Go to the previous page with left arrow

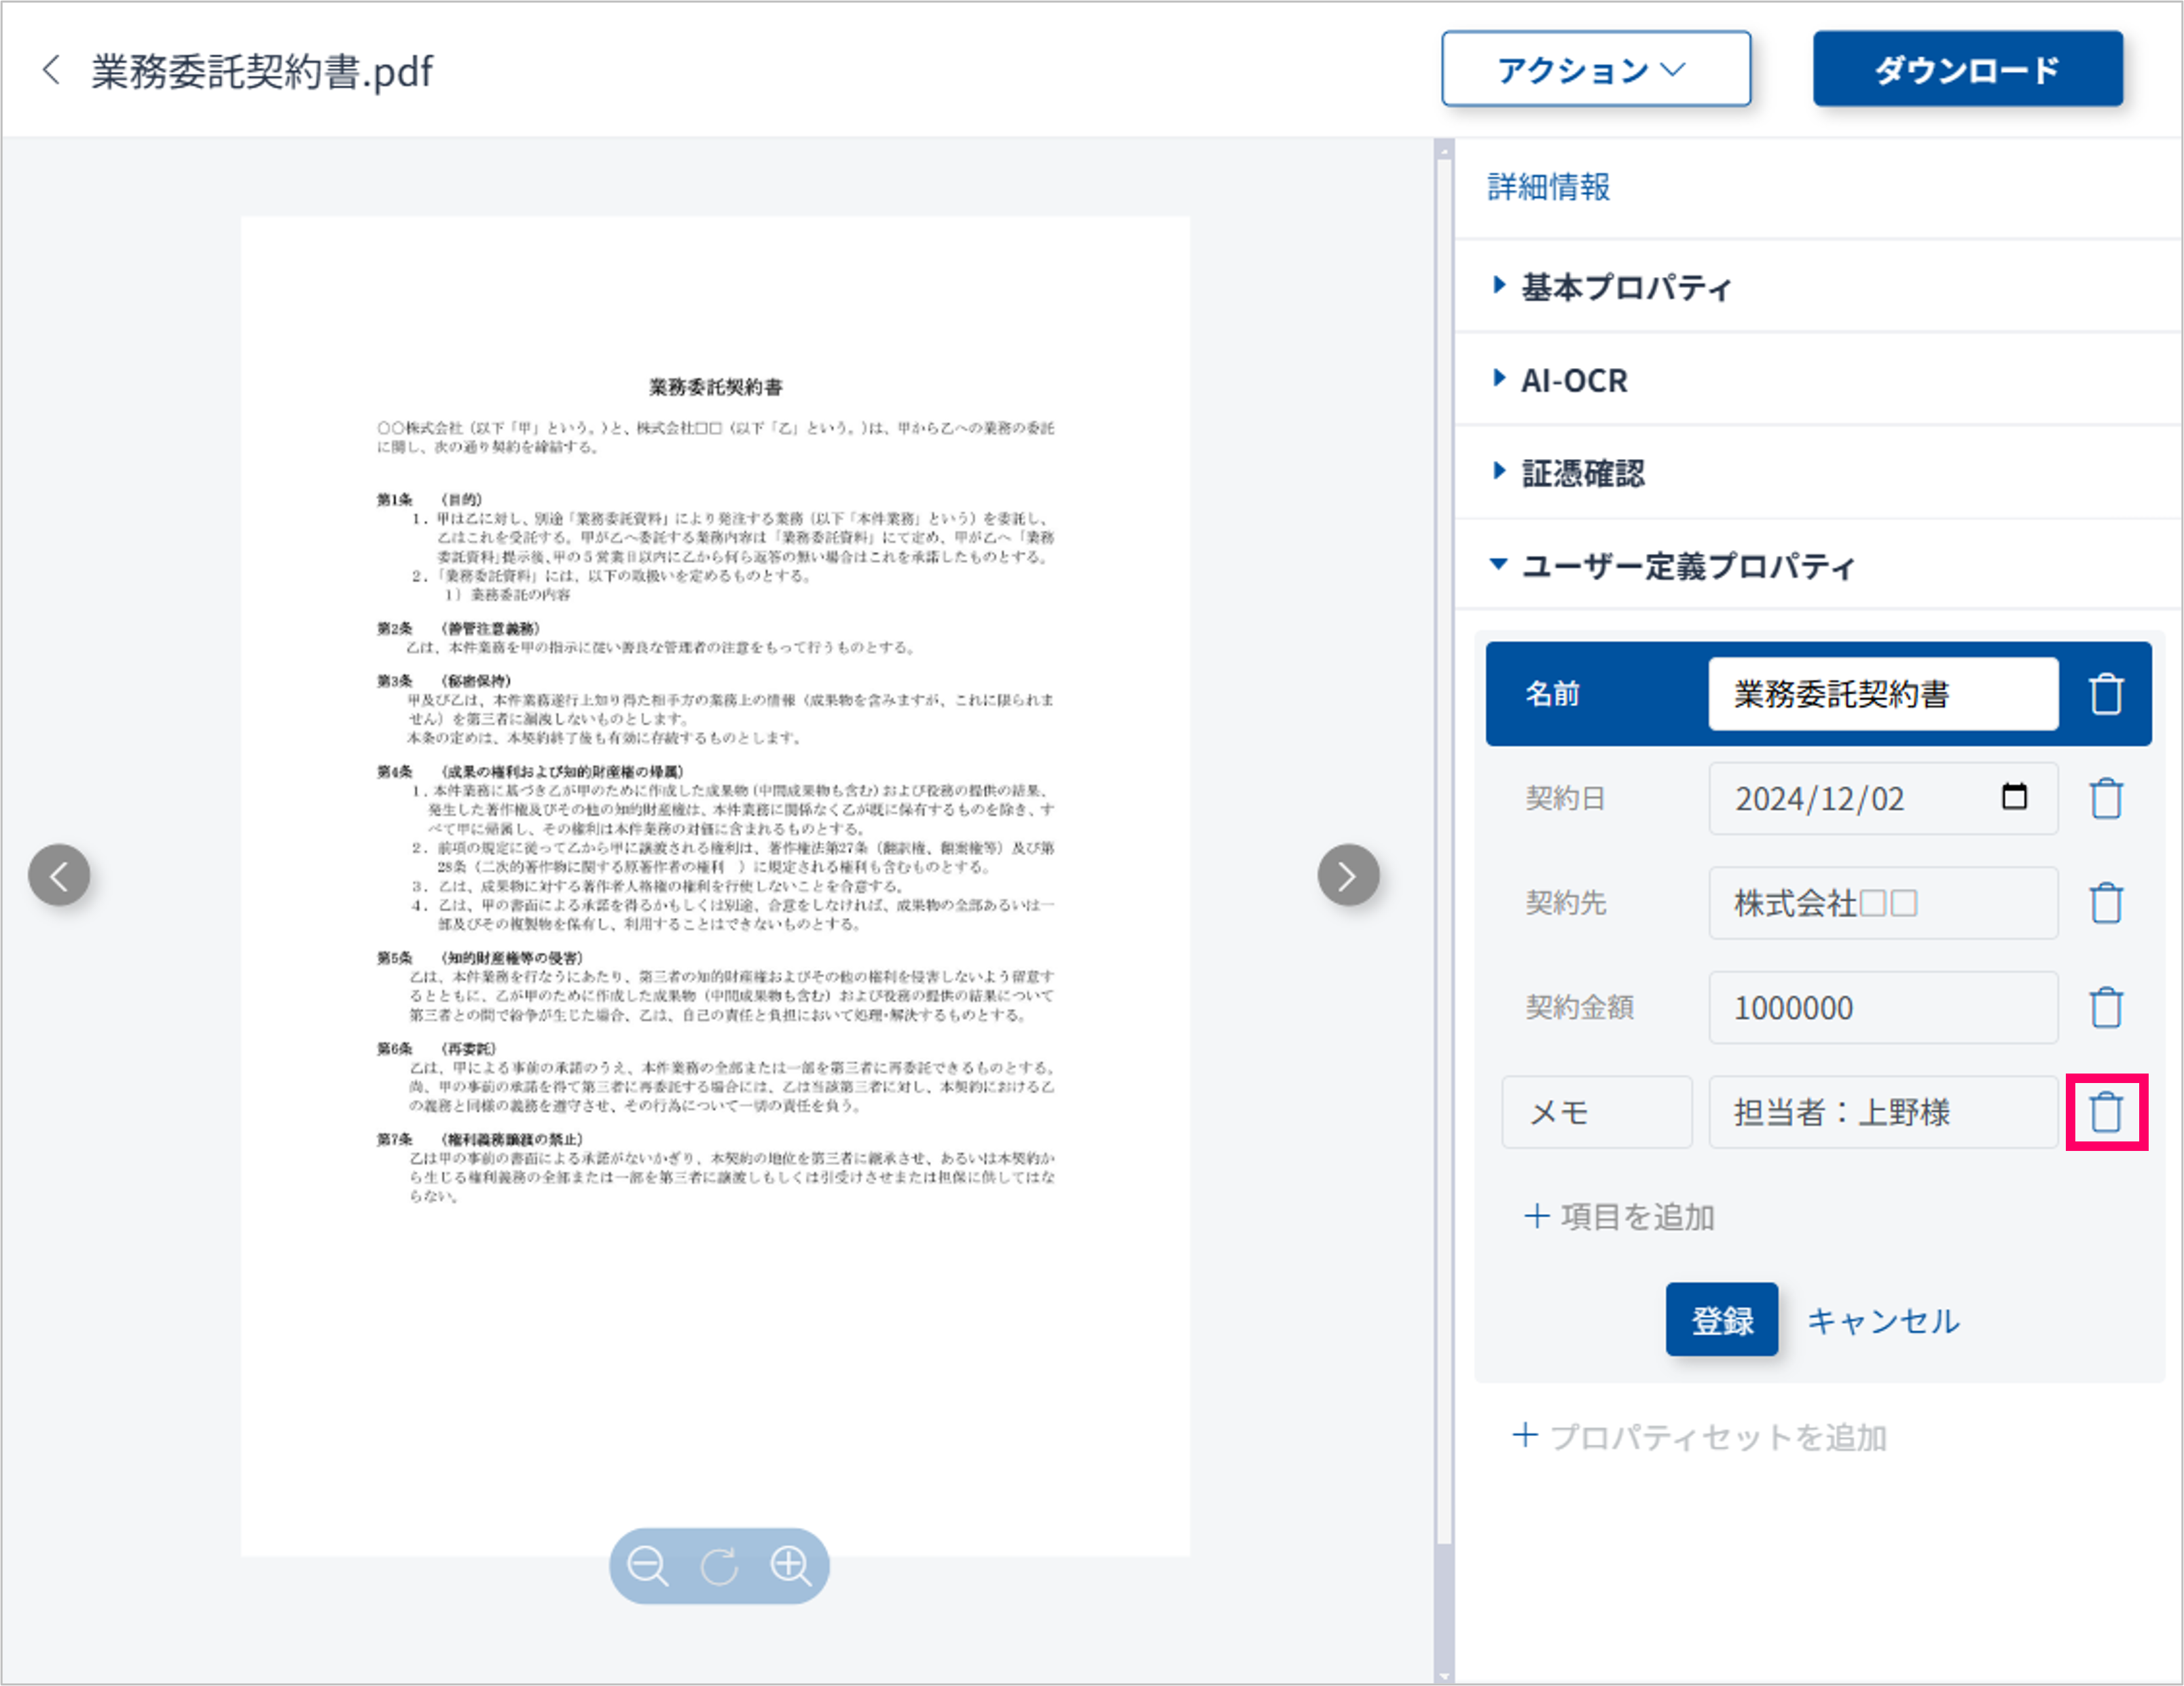click(59, 876)
